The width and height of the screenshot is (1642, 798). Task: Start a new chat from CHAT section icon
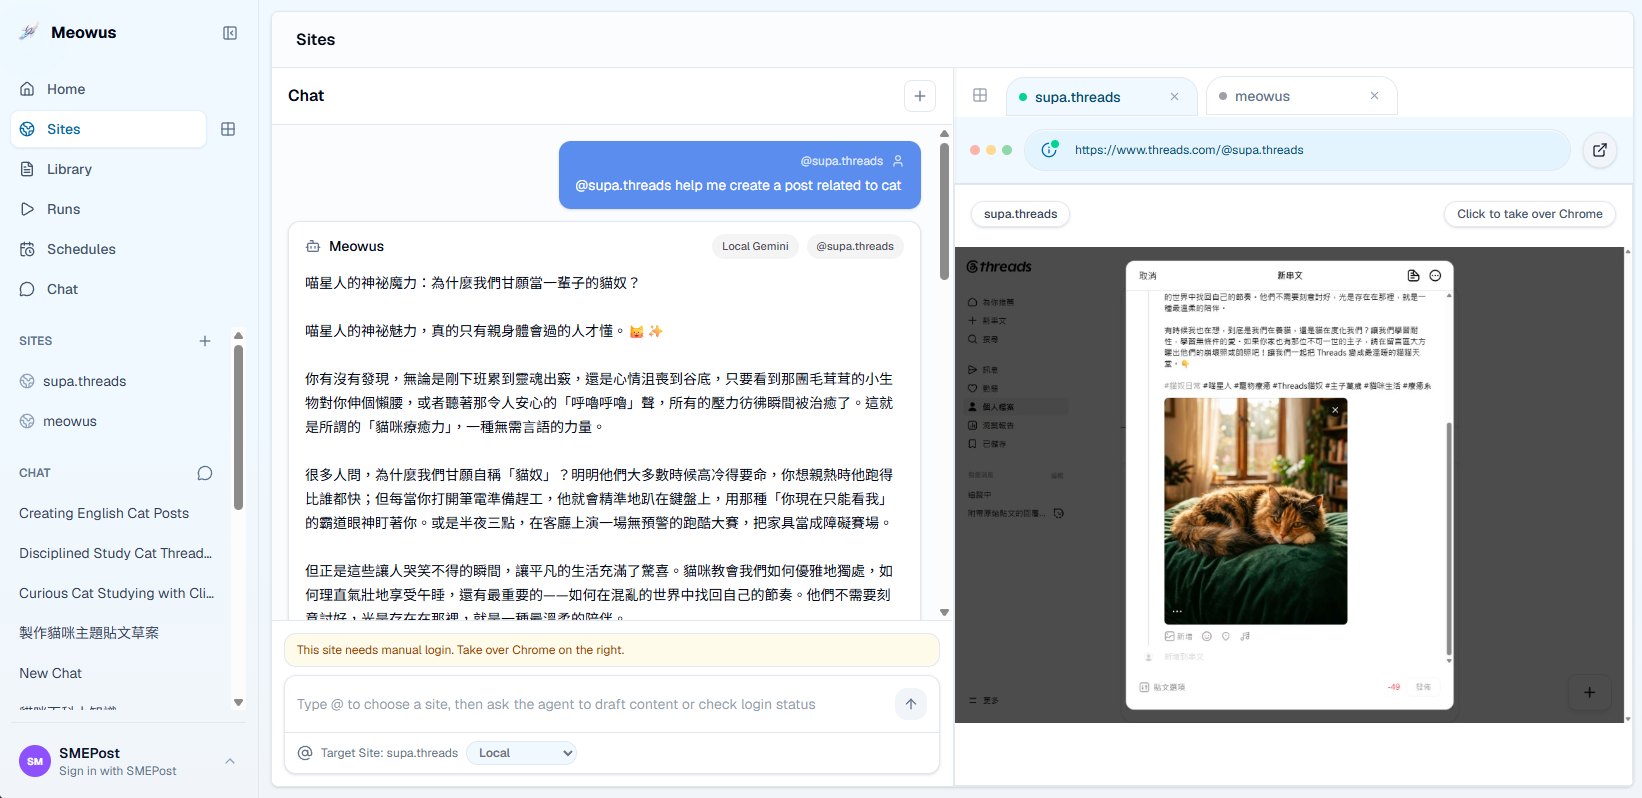pyautogui.click(x=205, y=473)
